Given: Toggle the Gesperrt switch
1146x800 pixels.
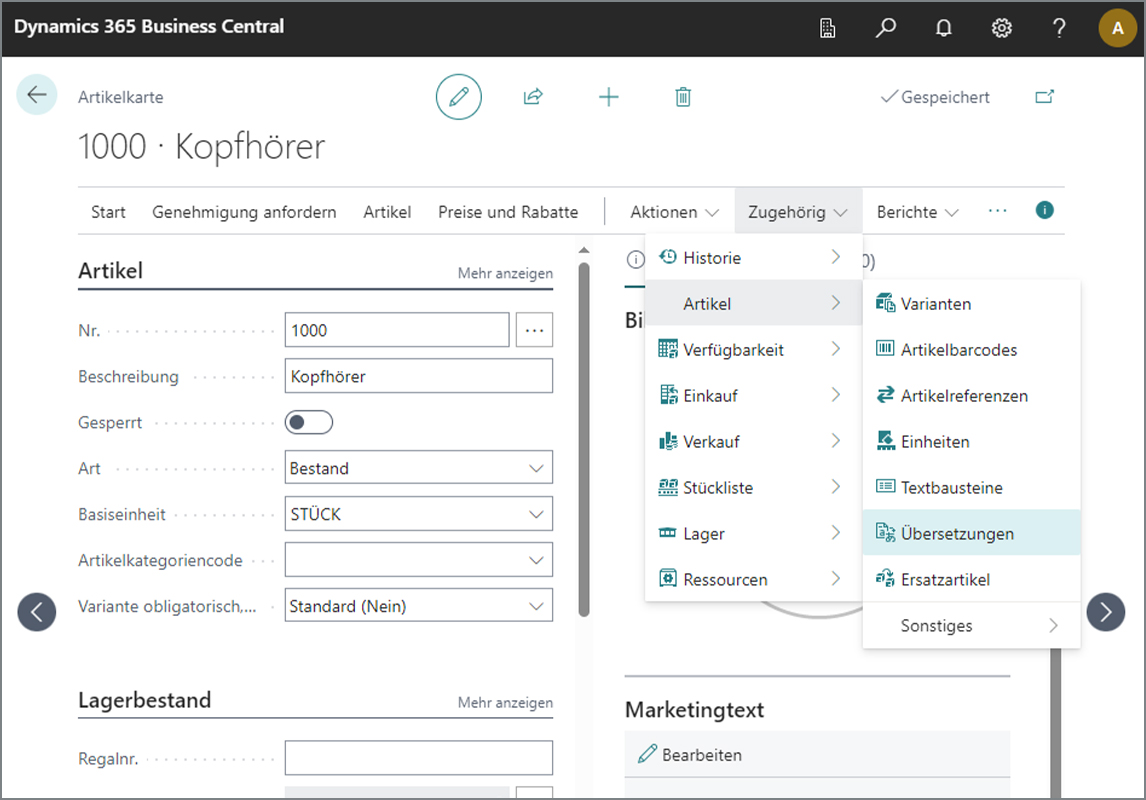Looking at the screenshot, I should [x=308, y=422].
